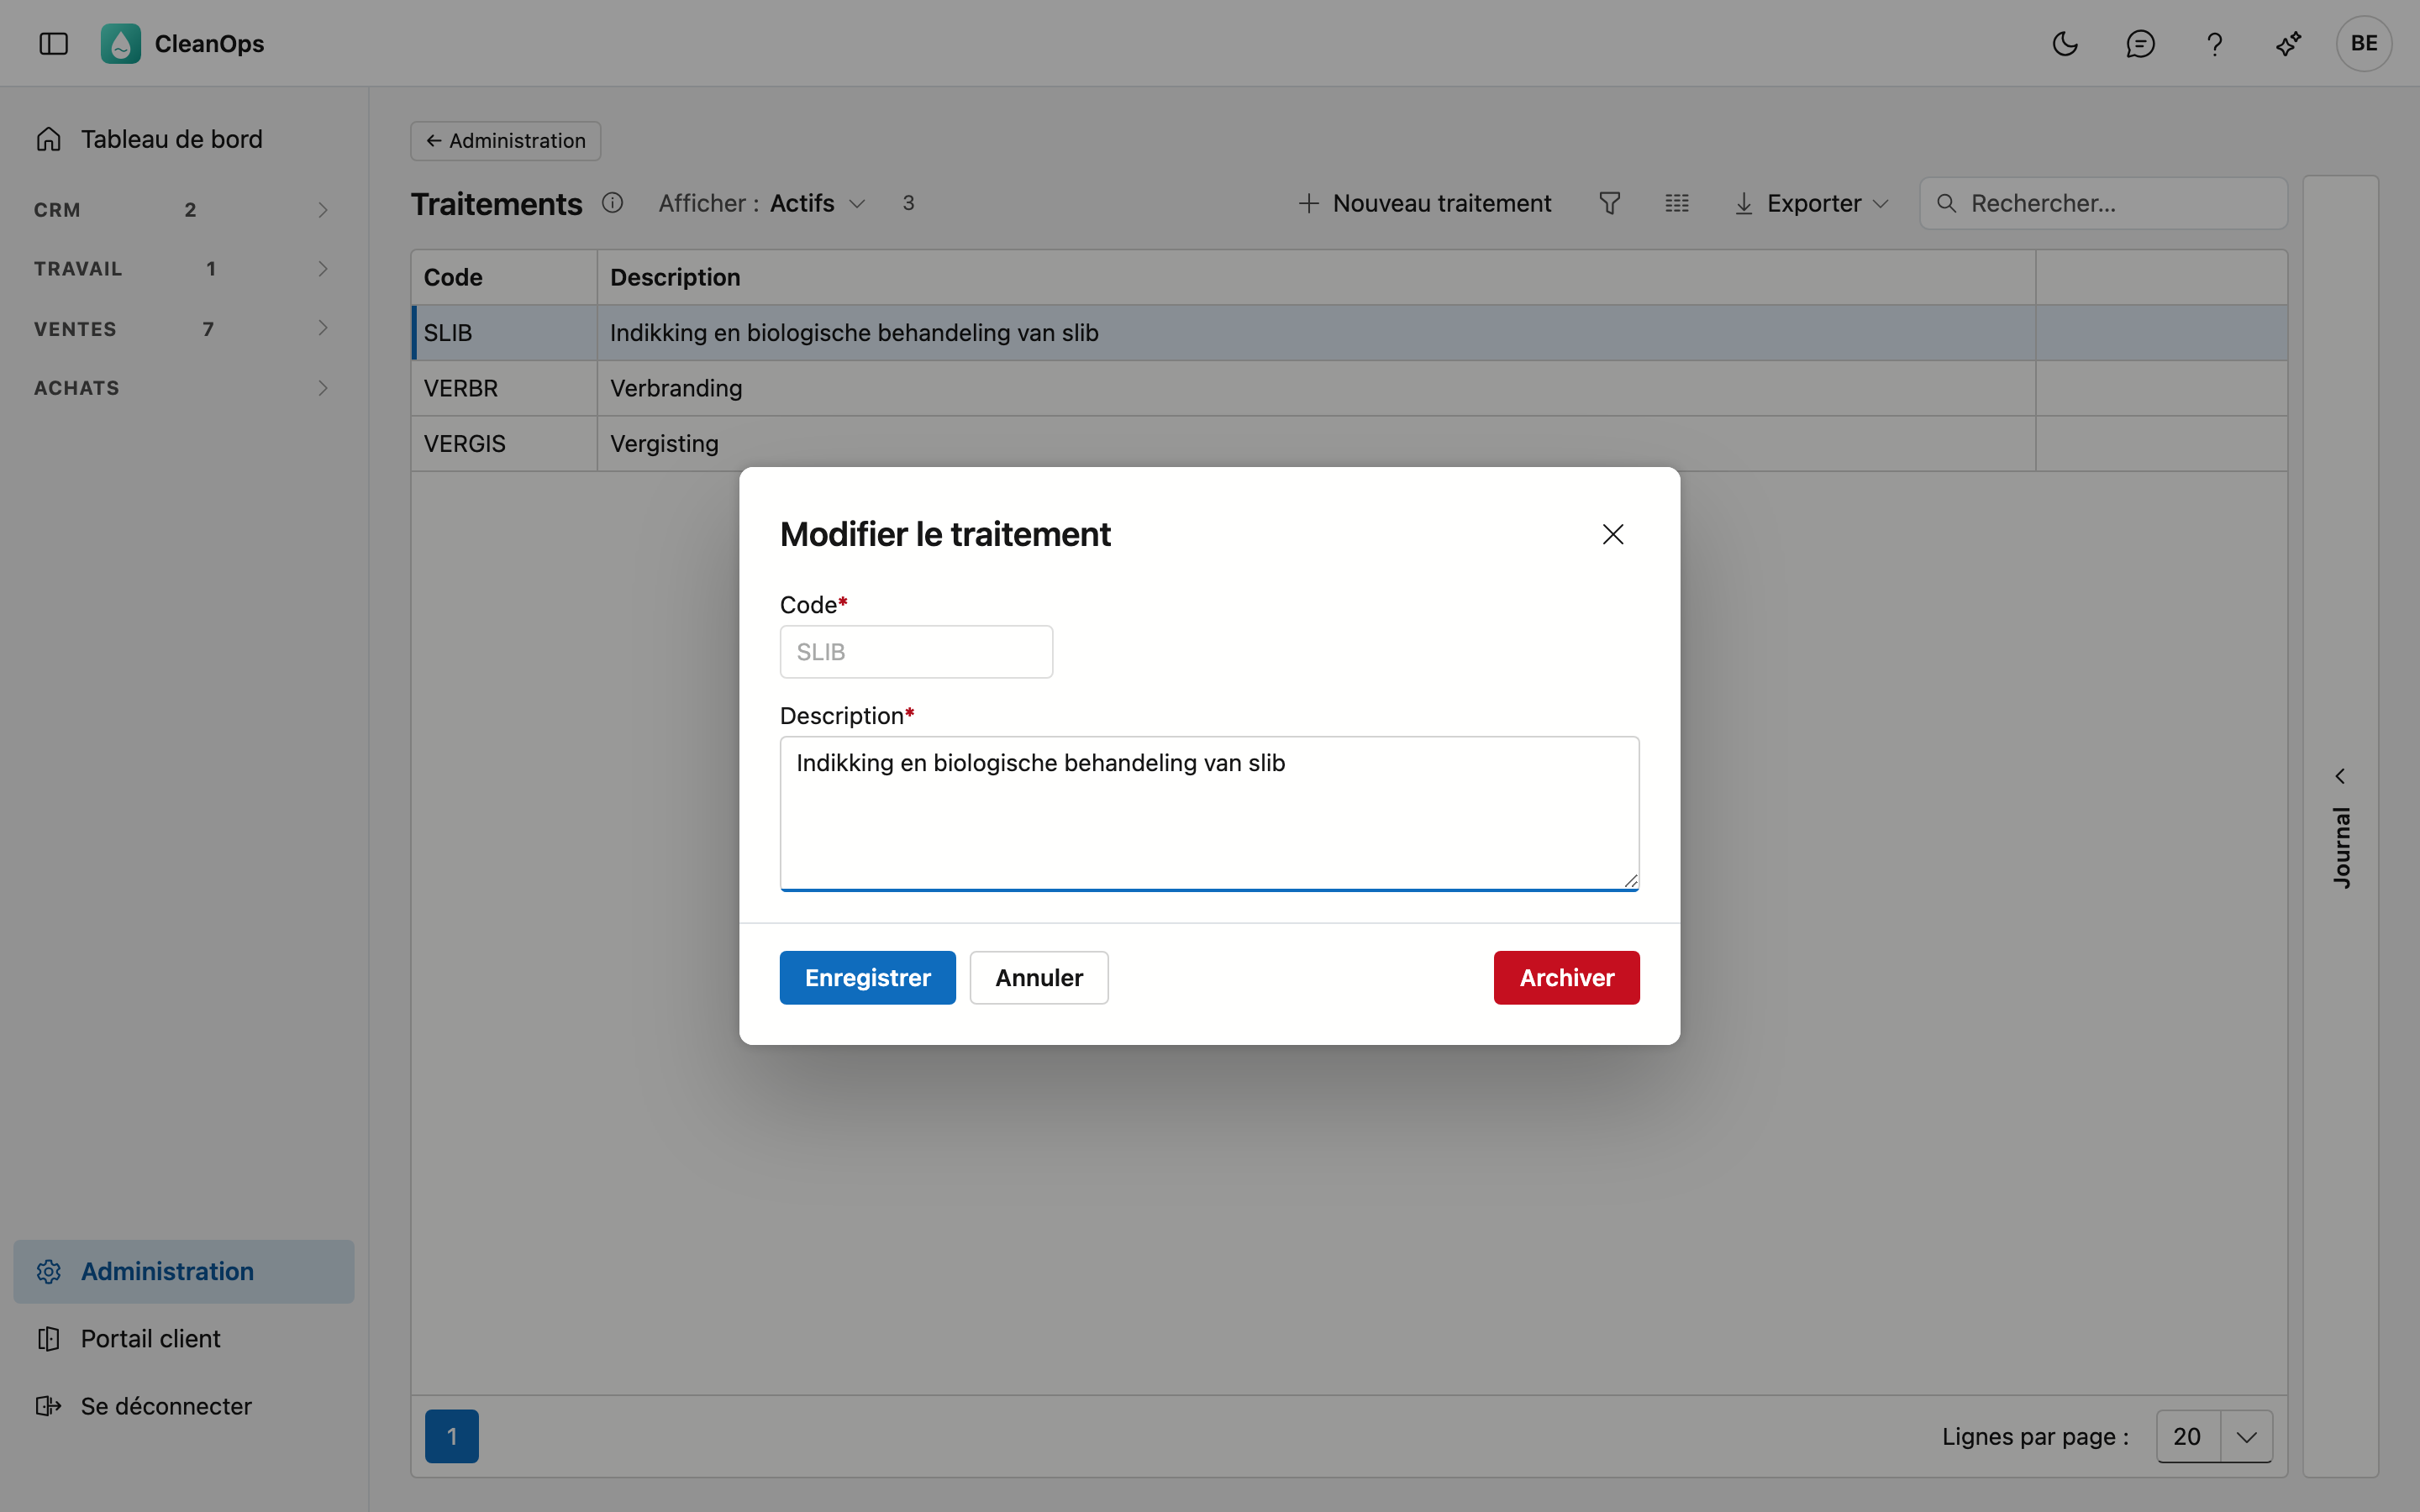Switch to dark mode moon icon

pyautogui.click(x=2064, y=43)
